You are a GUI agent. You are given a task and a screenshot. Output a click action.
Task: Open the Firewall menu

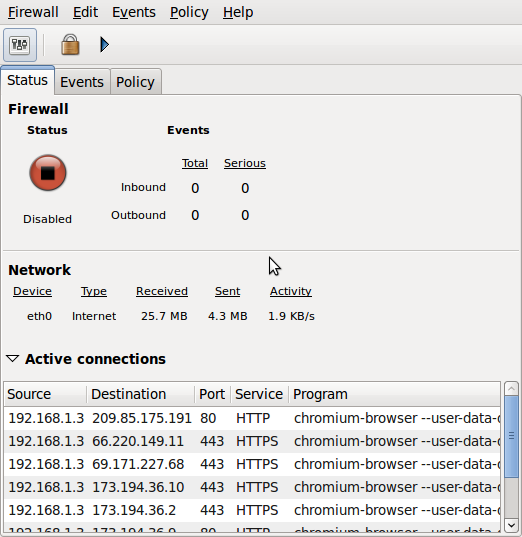click(x=33, y=12)
